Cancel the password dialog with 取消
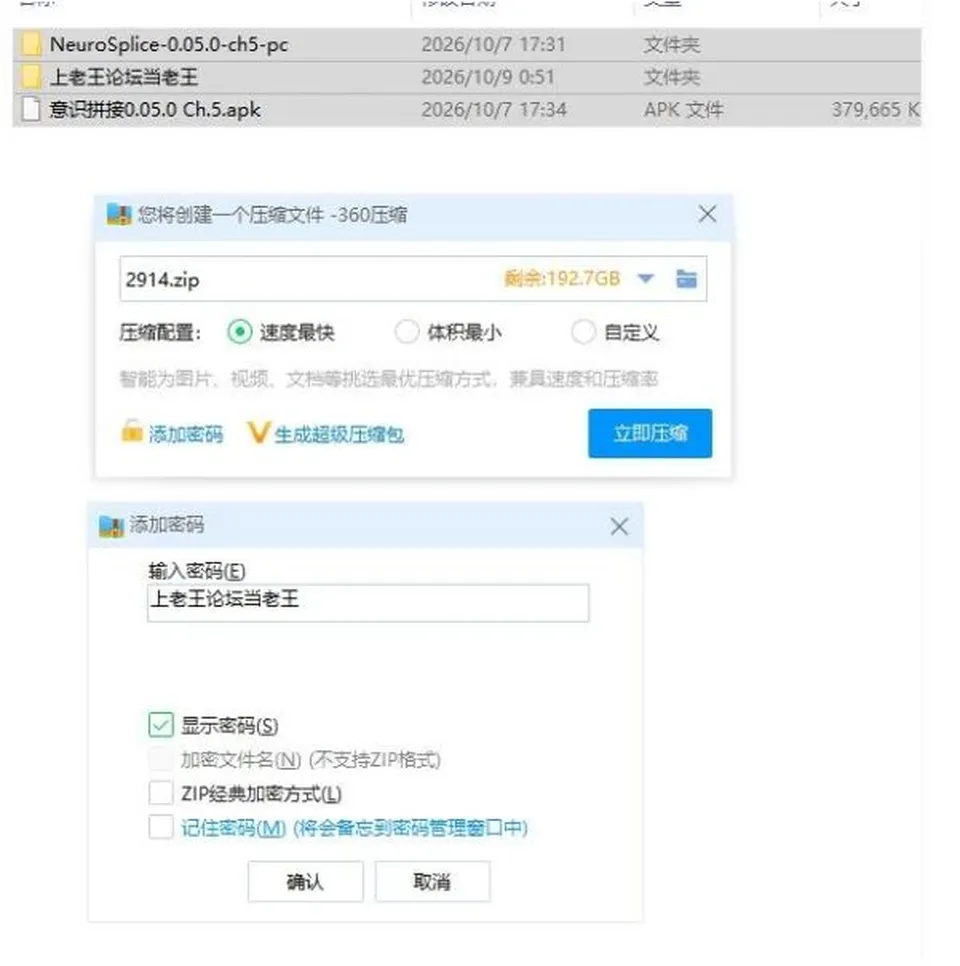The image size is (960, 966). click(433, 882)
